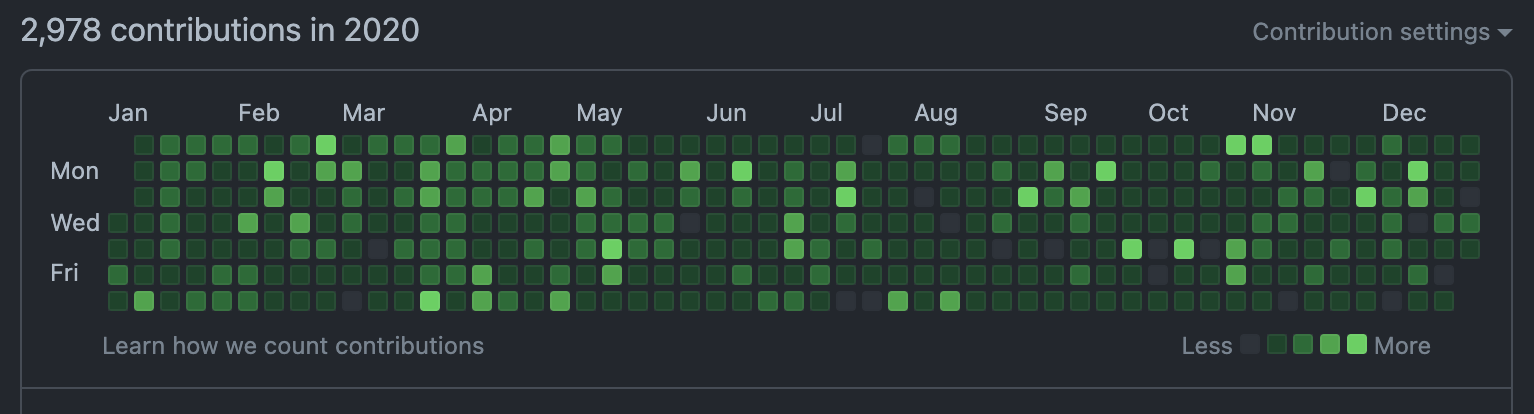Viewport: 1534px width, 414px height.
Task: Click the Mar month label
Action: pos(363,113)
